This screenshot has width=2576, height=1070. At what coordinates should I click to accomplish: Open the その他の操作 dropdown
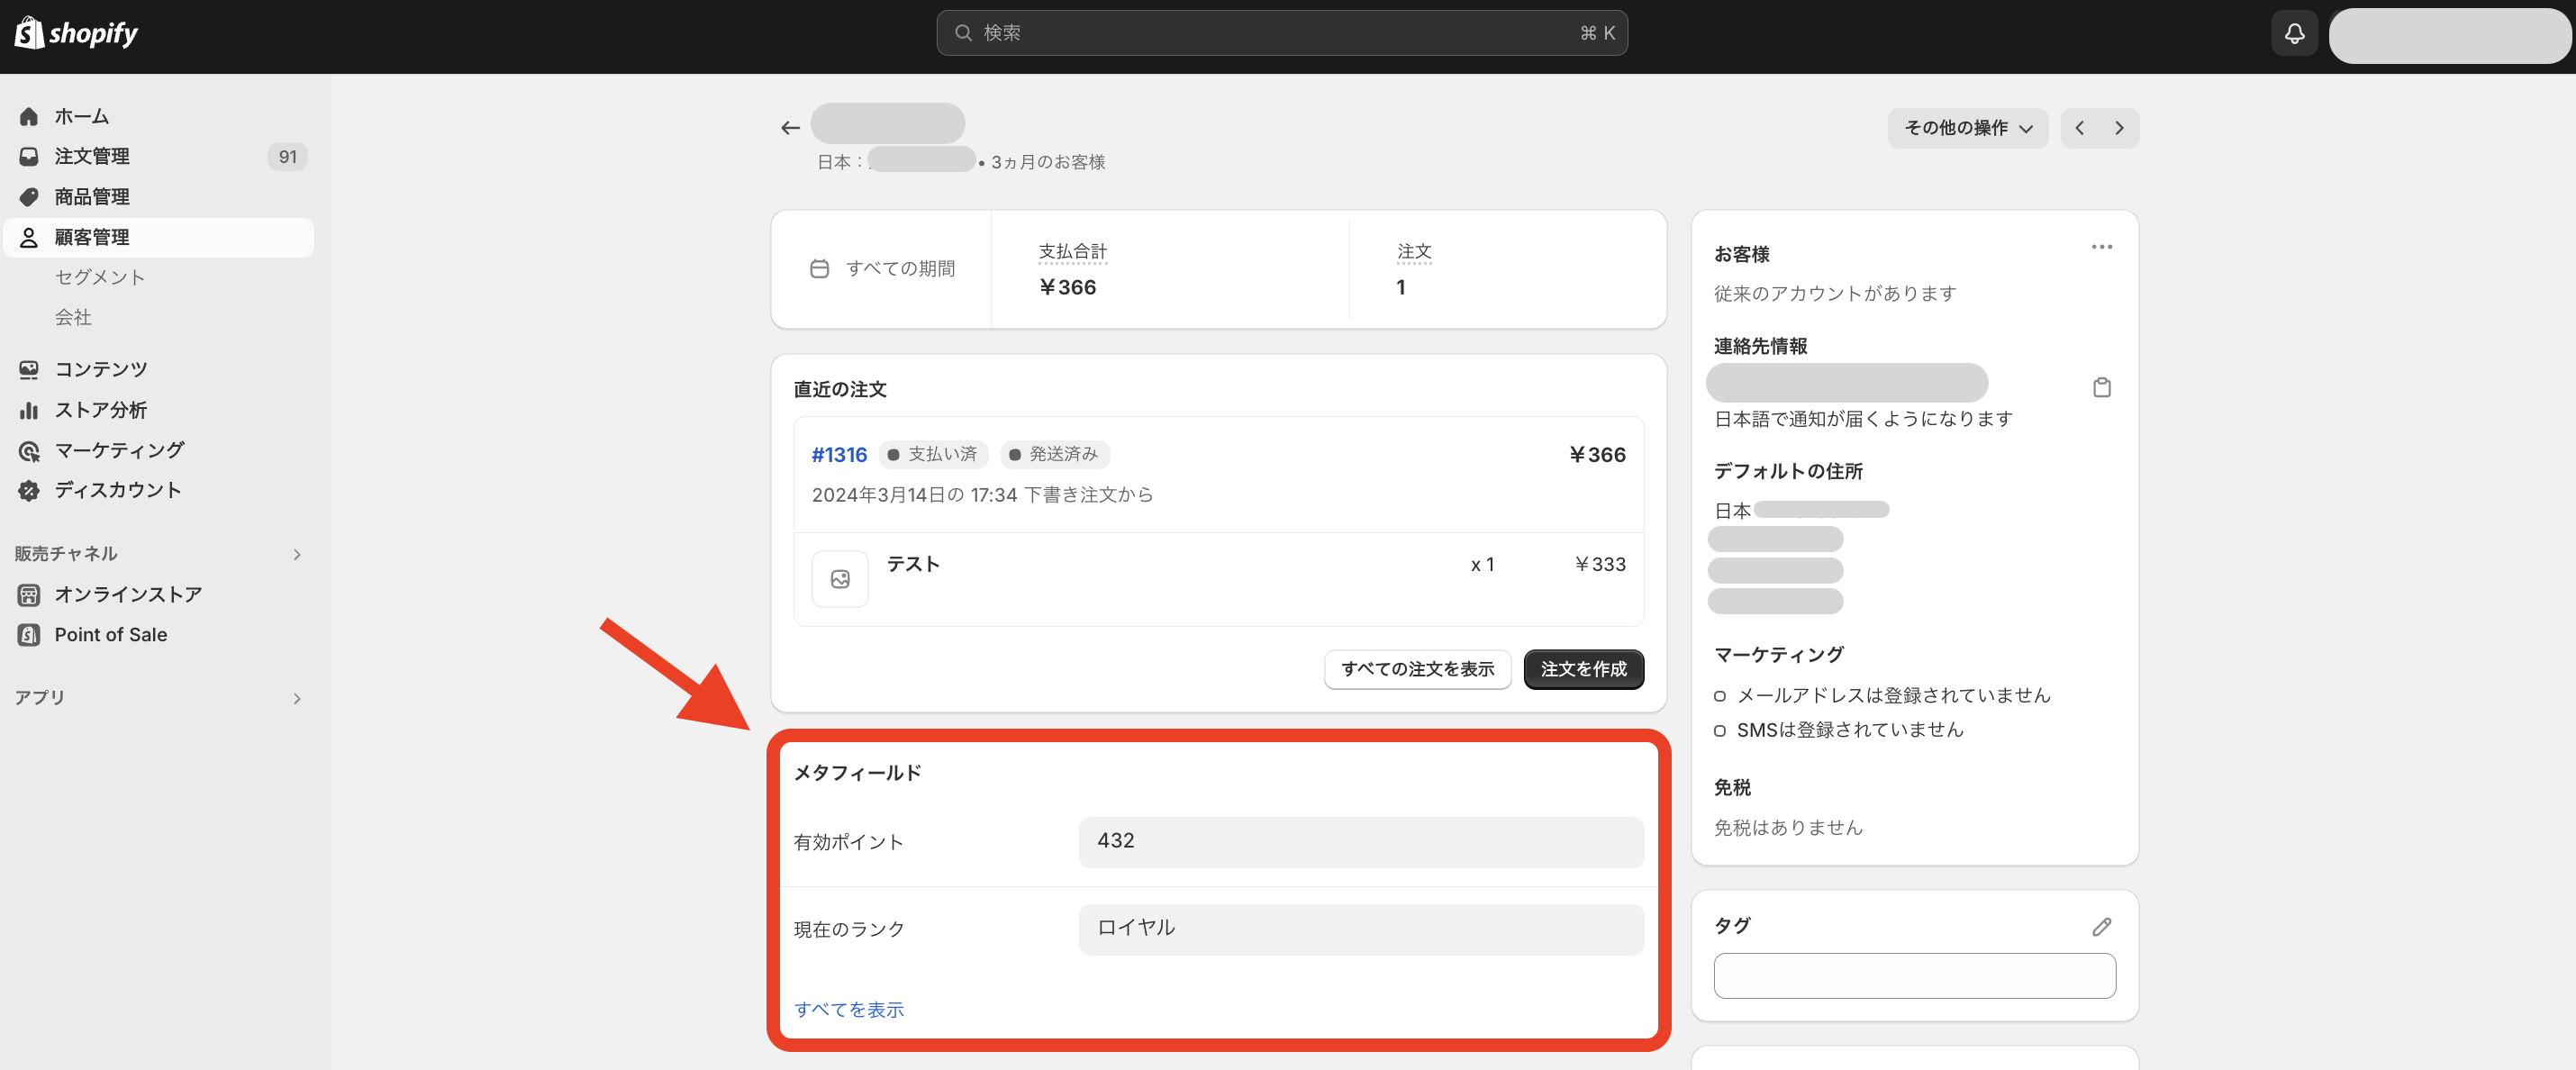pyautogui.click(x=1967, y=127)
